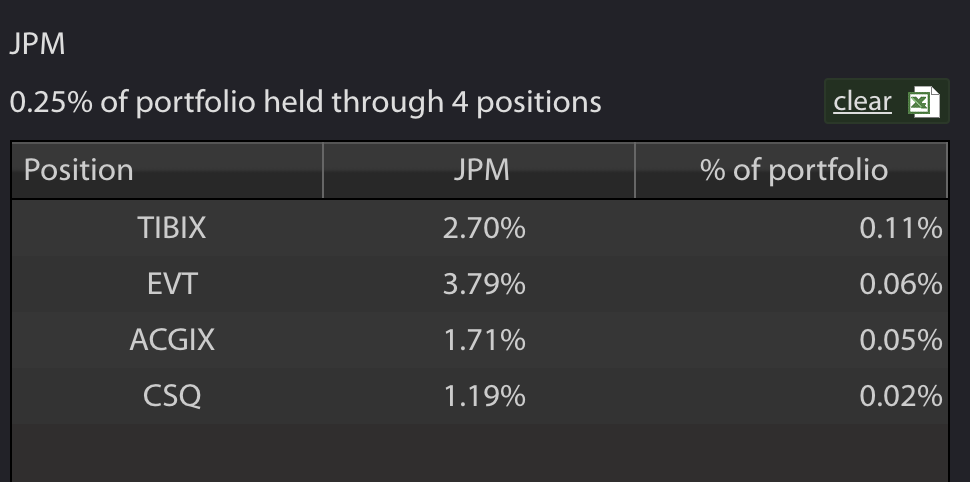
Task: Click 0.11% portfolio value for TIBIX
Action: 901,228
